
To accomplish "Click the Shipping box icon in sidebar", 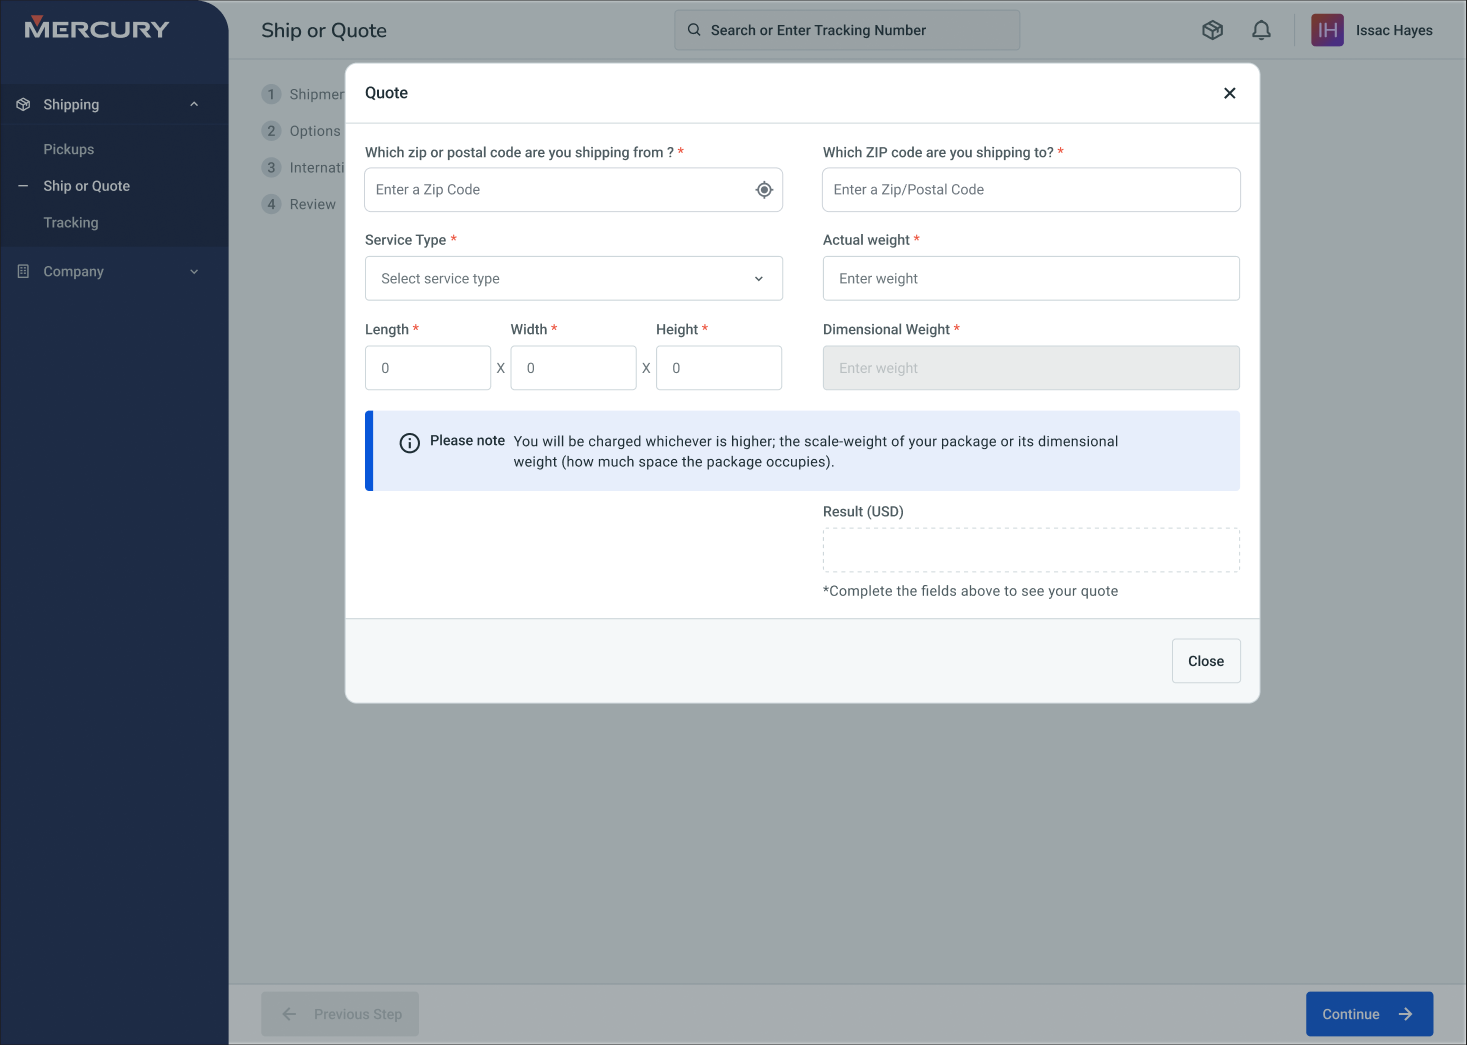I will (23, 104).
